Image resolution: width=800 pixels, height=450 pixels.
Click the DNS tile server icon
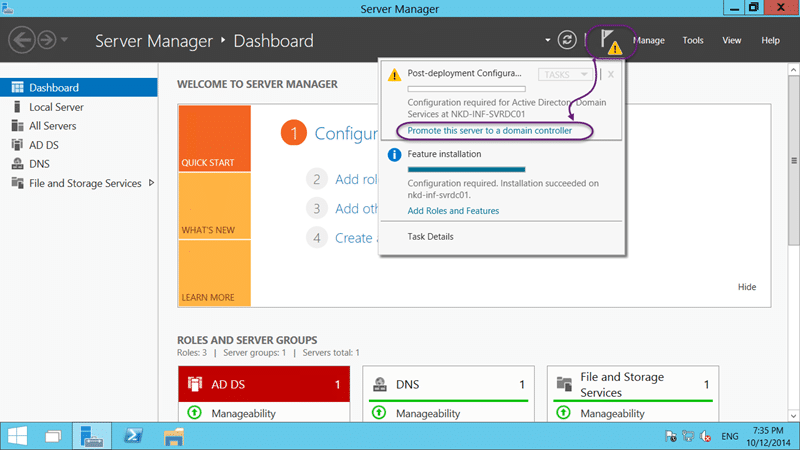click(x=380, y=384)
